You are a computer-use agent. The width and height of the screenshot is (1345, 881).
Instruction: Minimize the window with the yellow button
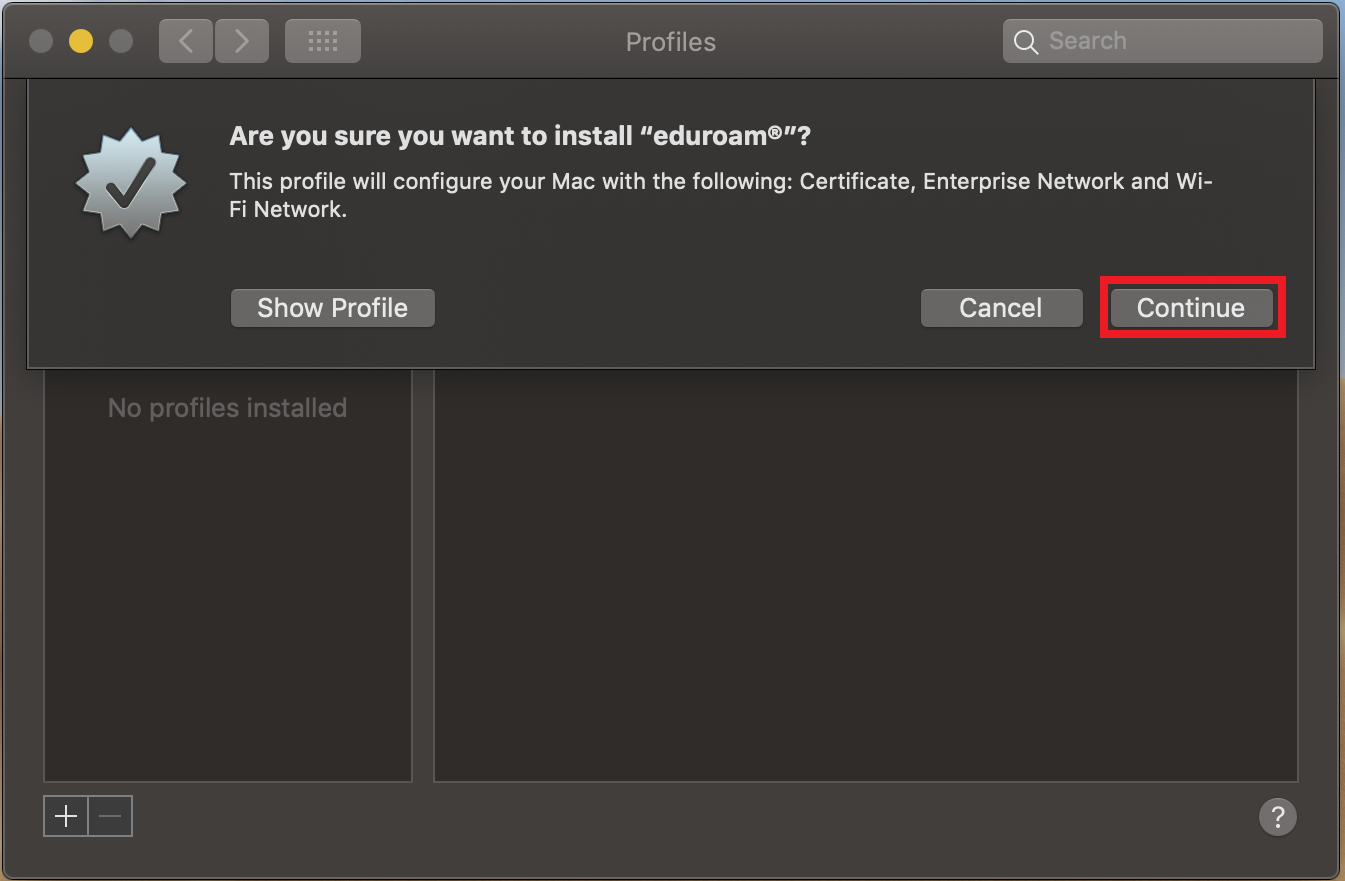tap(81, 41)
